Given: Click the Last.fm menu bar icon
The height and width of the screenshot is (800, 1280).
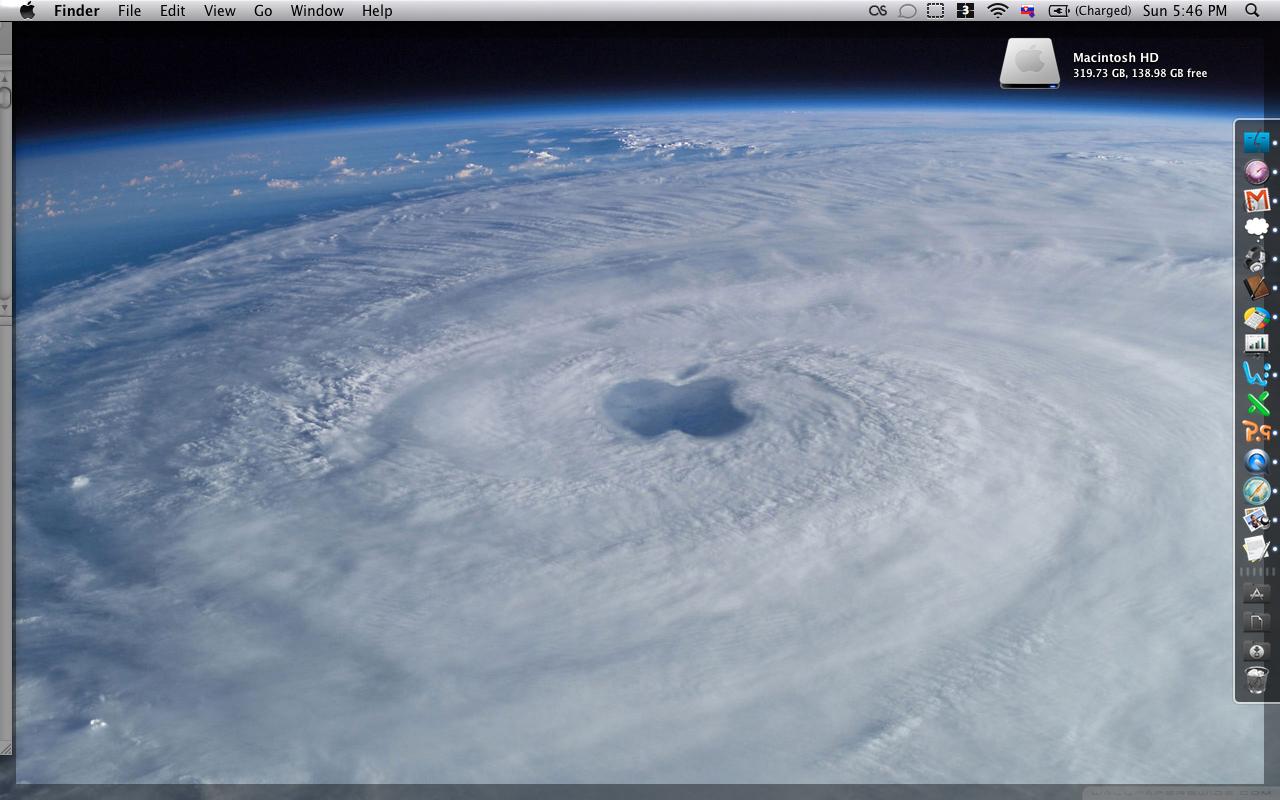Looking at the screenshot, I should [x=878, y=11].
